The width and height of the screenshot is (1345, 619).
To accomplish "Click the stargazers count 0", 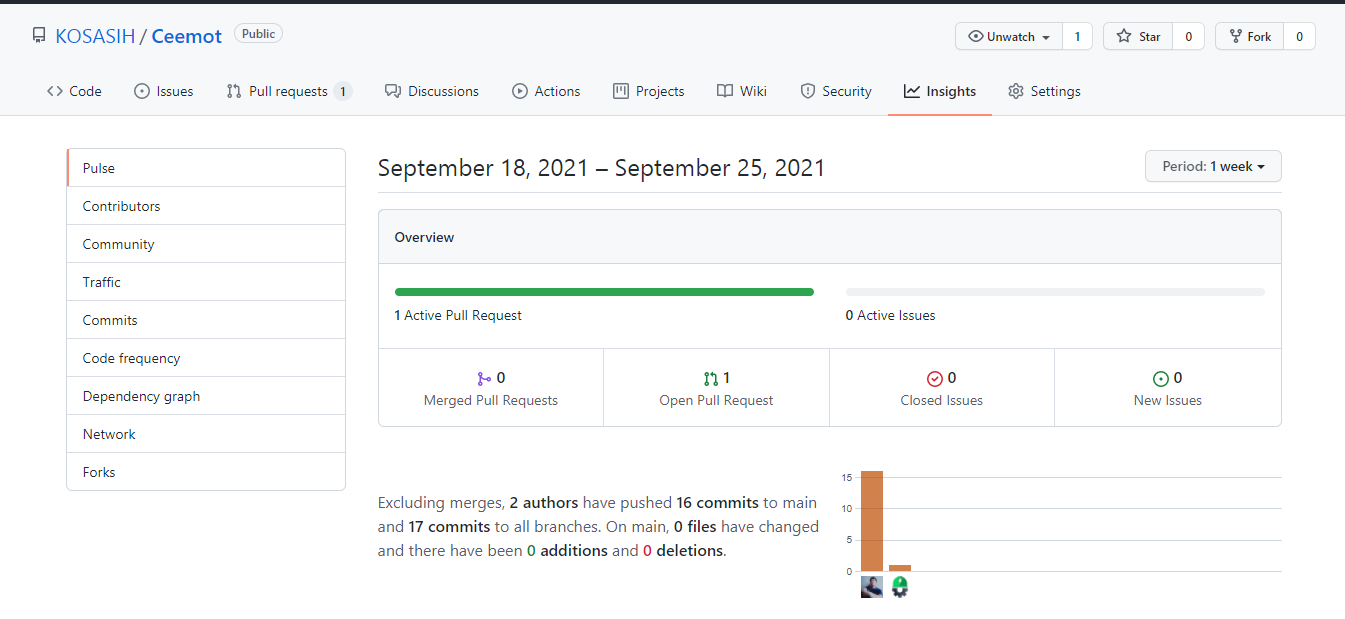I will click(1188, 37).
